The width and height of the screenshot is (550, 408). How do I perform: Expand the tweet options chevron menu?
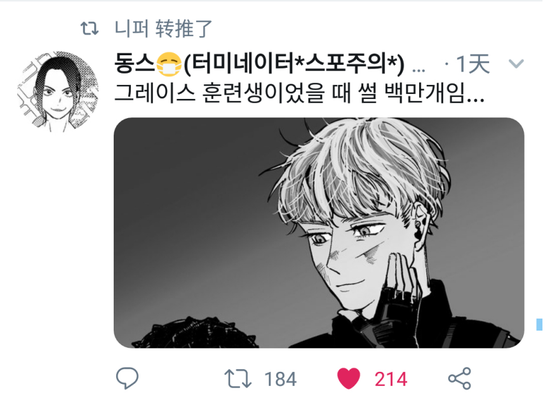click(516, 63)
